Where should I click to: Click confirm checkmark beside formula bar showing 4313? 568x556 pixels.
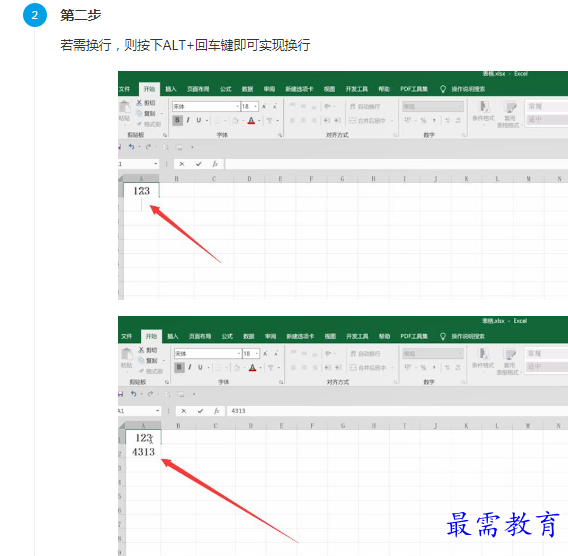click(200, 411)
